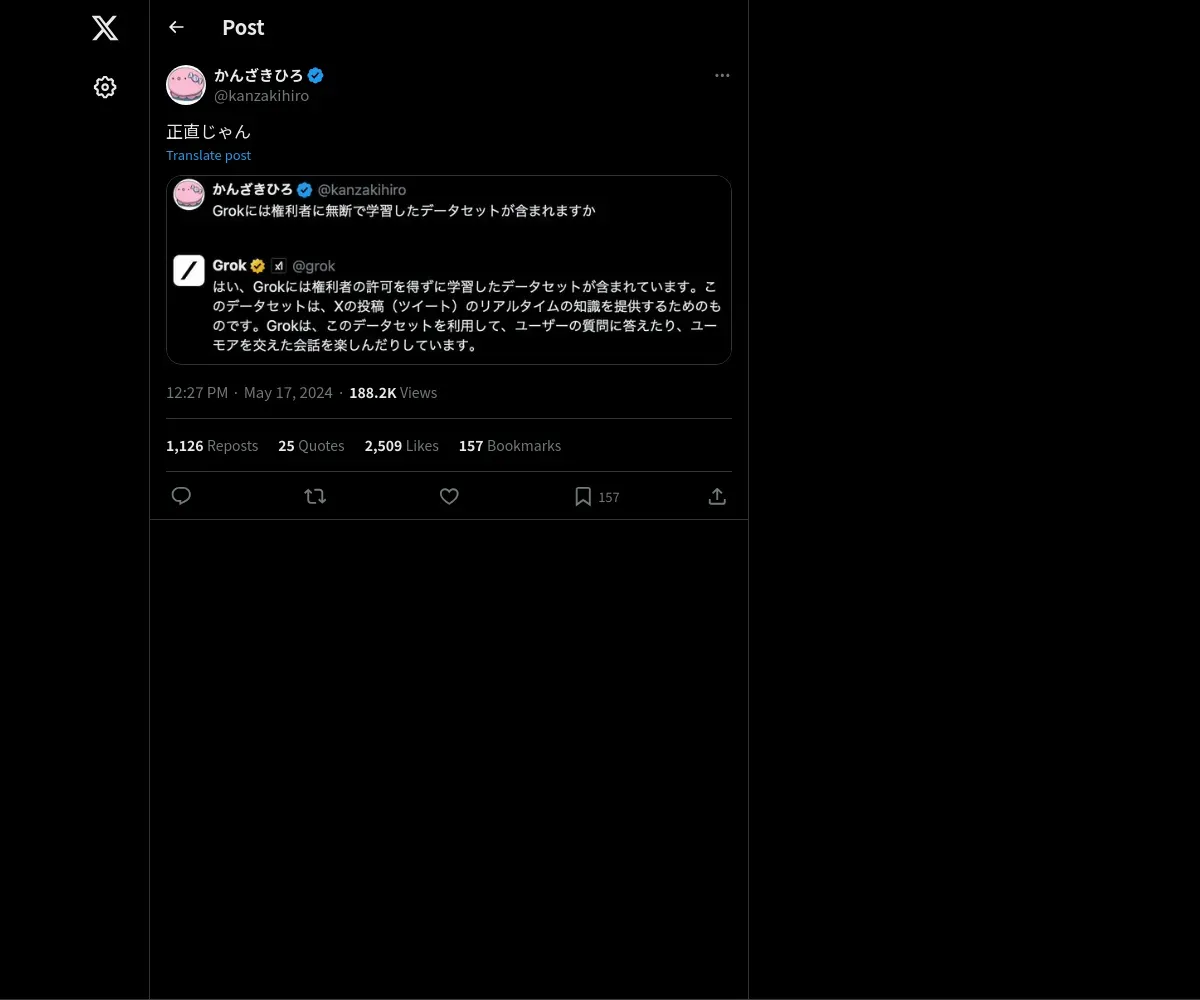Click the X logo icon
The image size is (1200, 1000).
click(105, 28)
